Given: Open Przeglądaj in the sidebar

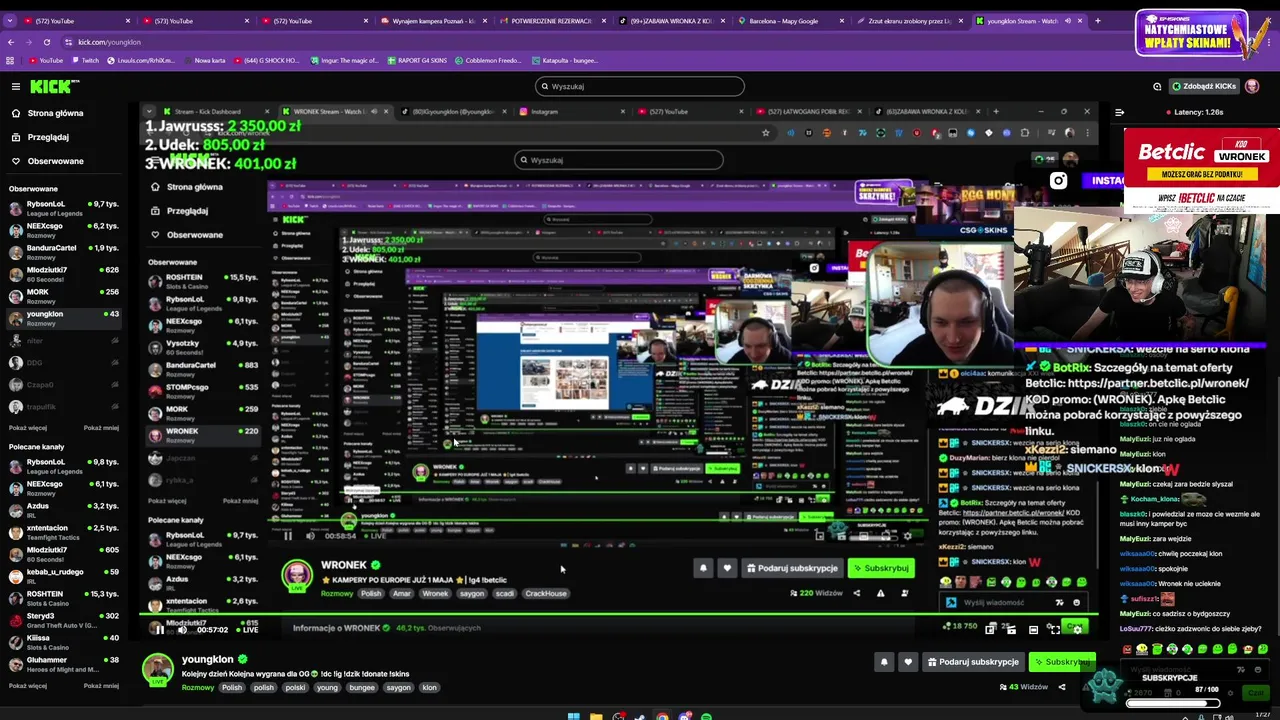Looking at the screenshot, I should coord(48,137).
